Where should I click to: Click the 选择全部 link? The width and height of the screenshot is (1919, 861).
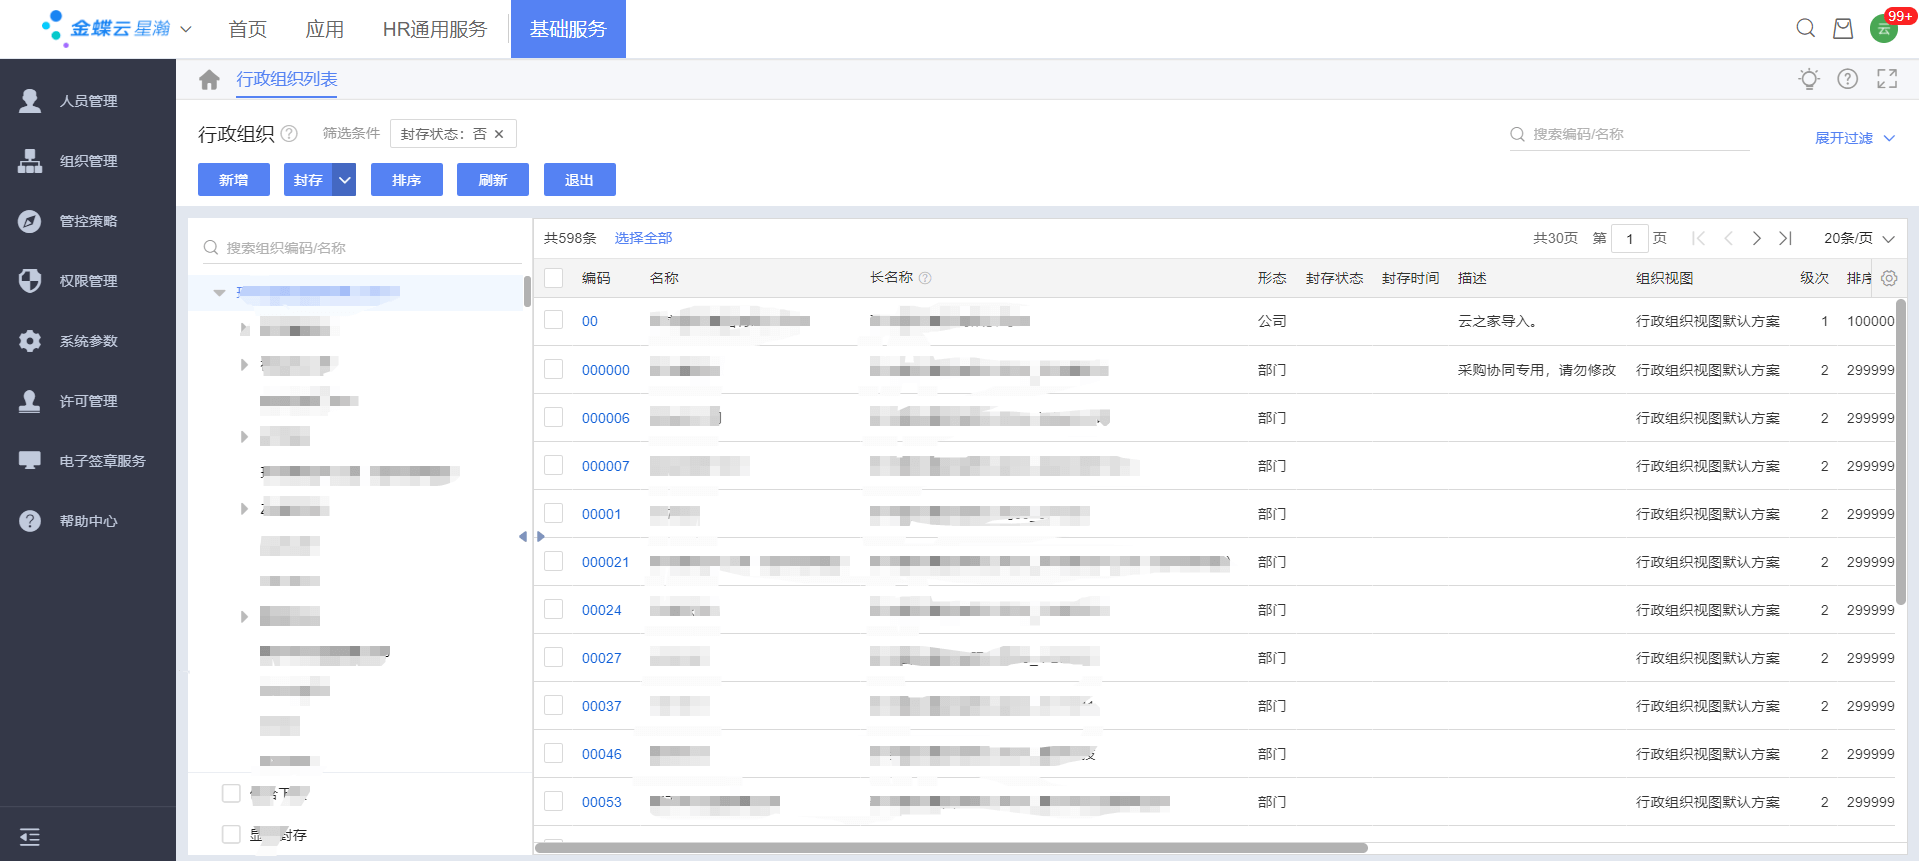643,238
